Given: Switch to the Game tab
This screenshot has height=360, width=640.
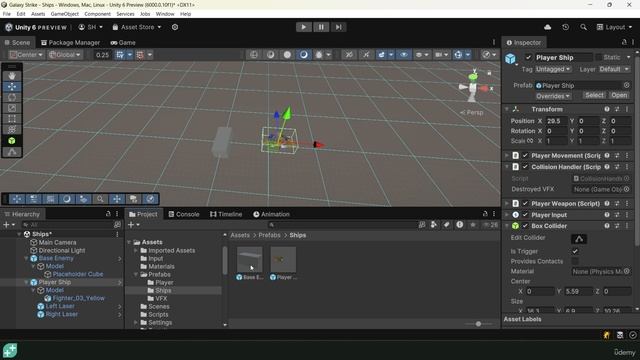Looking at the screenshot, I should [123, 42].
